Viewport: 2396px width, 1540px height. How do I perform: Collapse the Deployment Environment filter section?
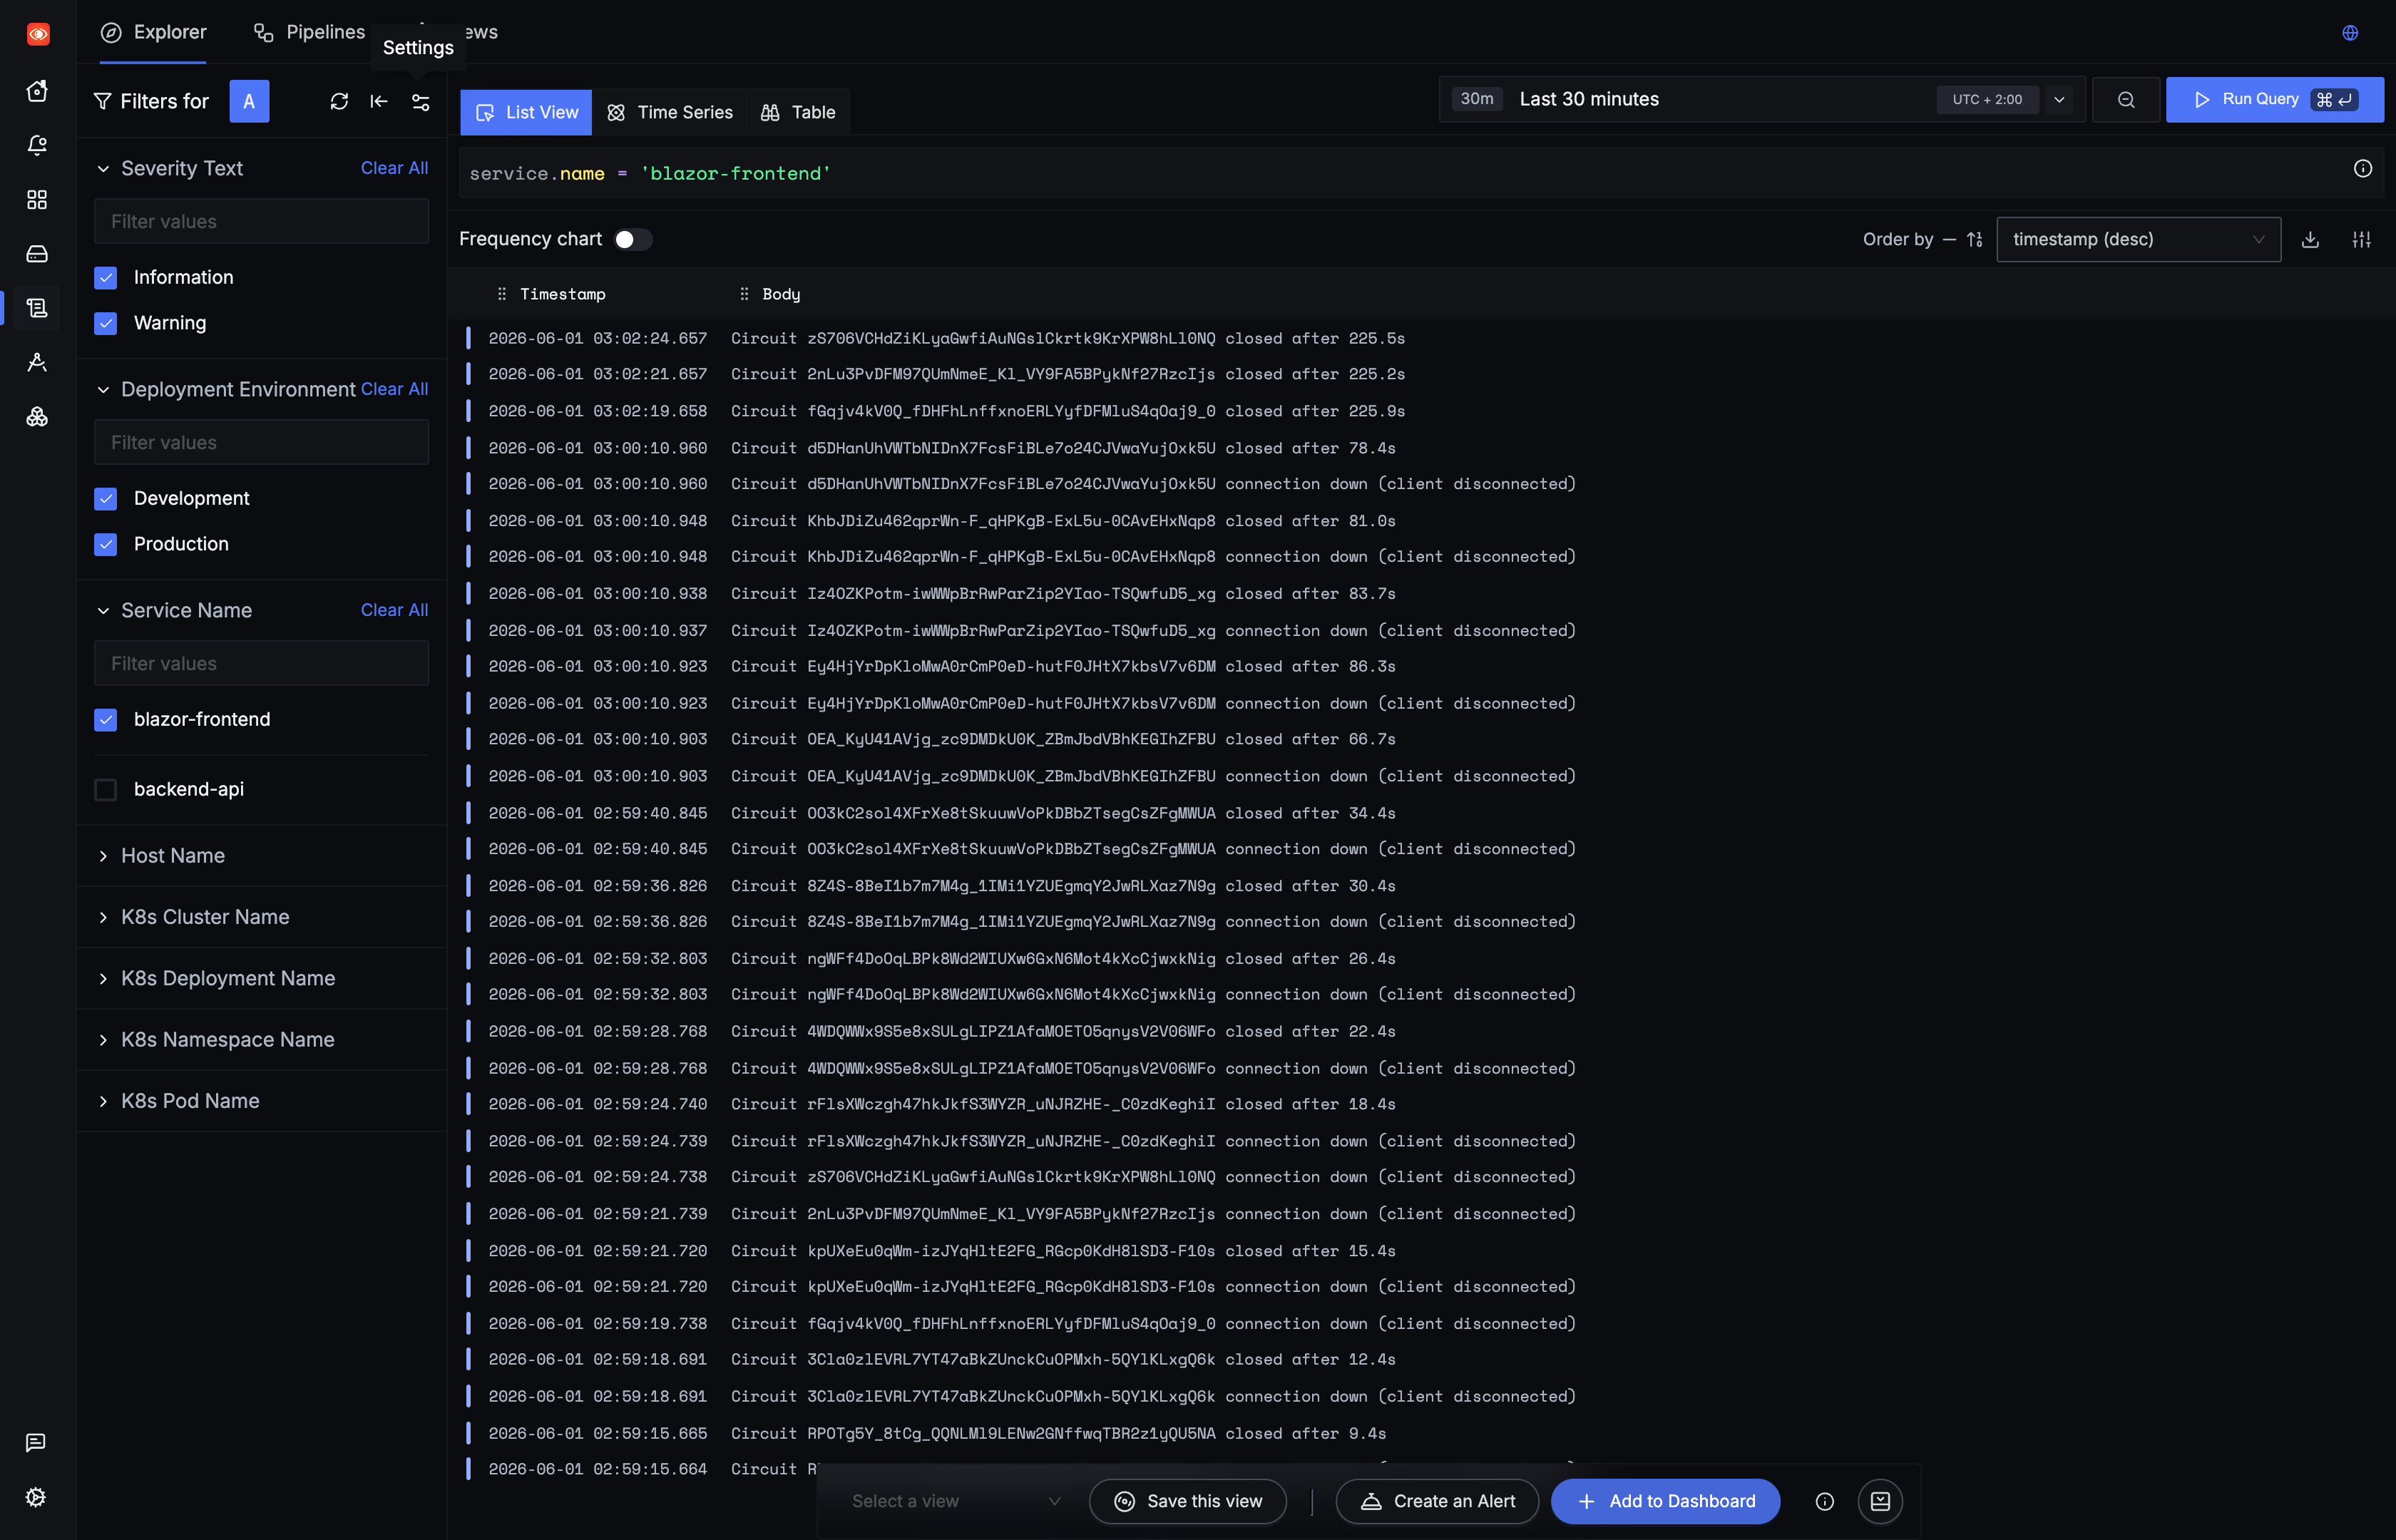point(103,390)
